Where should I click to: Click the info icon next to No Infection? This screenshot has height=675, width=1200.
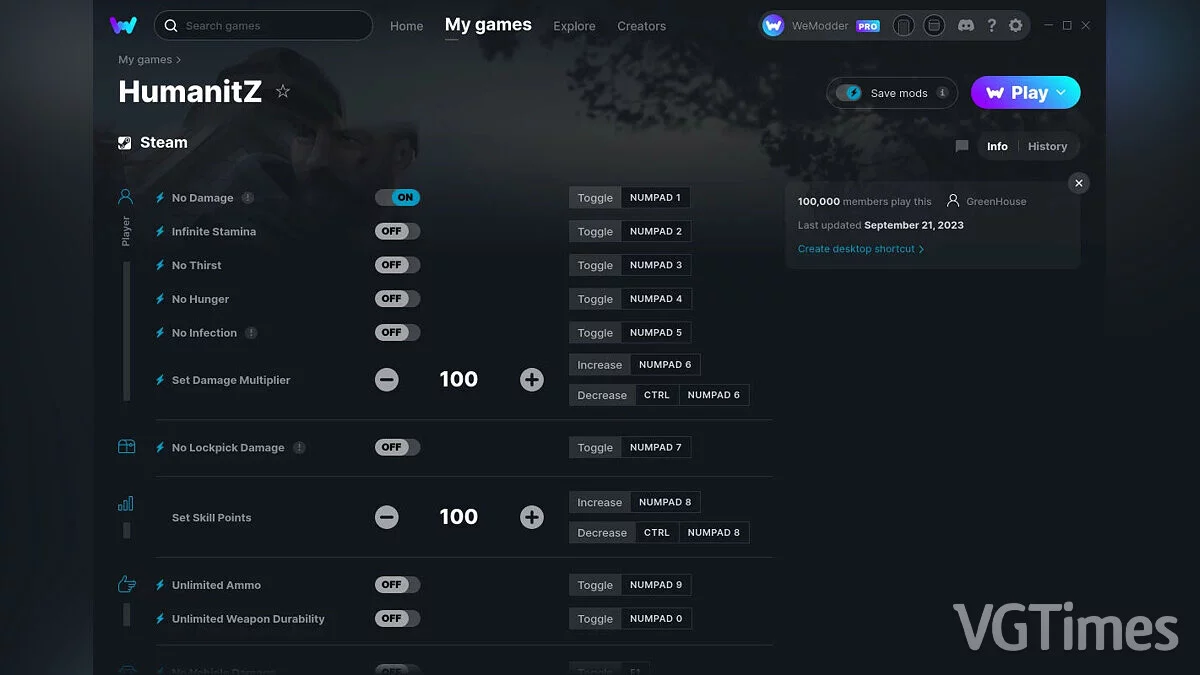[x=251, y=333]
